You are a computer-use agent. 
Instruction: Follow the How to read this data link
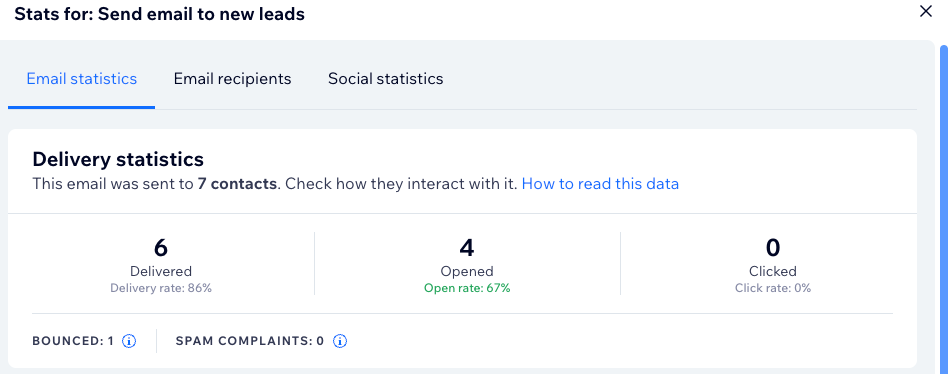[x=600, y=184]
